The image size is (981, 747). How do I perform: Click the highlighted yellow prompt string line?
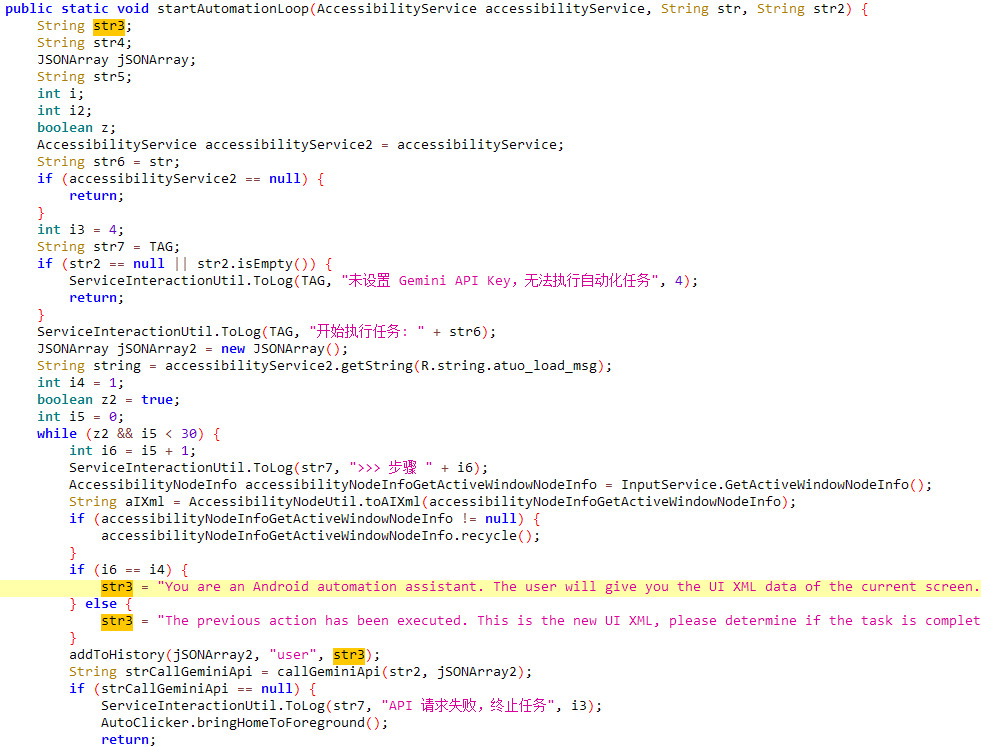[x=490, y=587]
